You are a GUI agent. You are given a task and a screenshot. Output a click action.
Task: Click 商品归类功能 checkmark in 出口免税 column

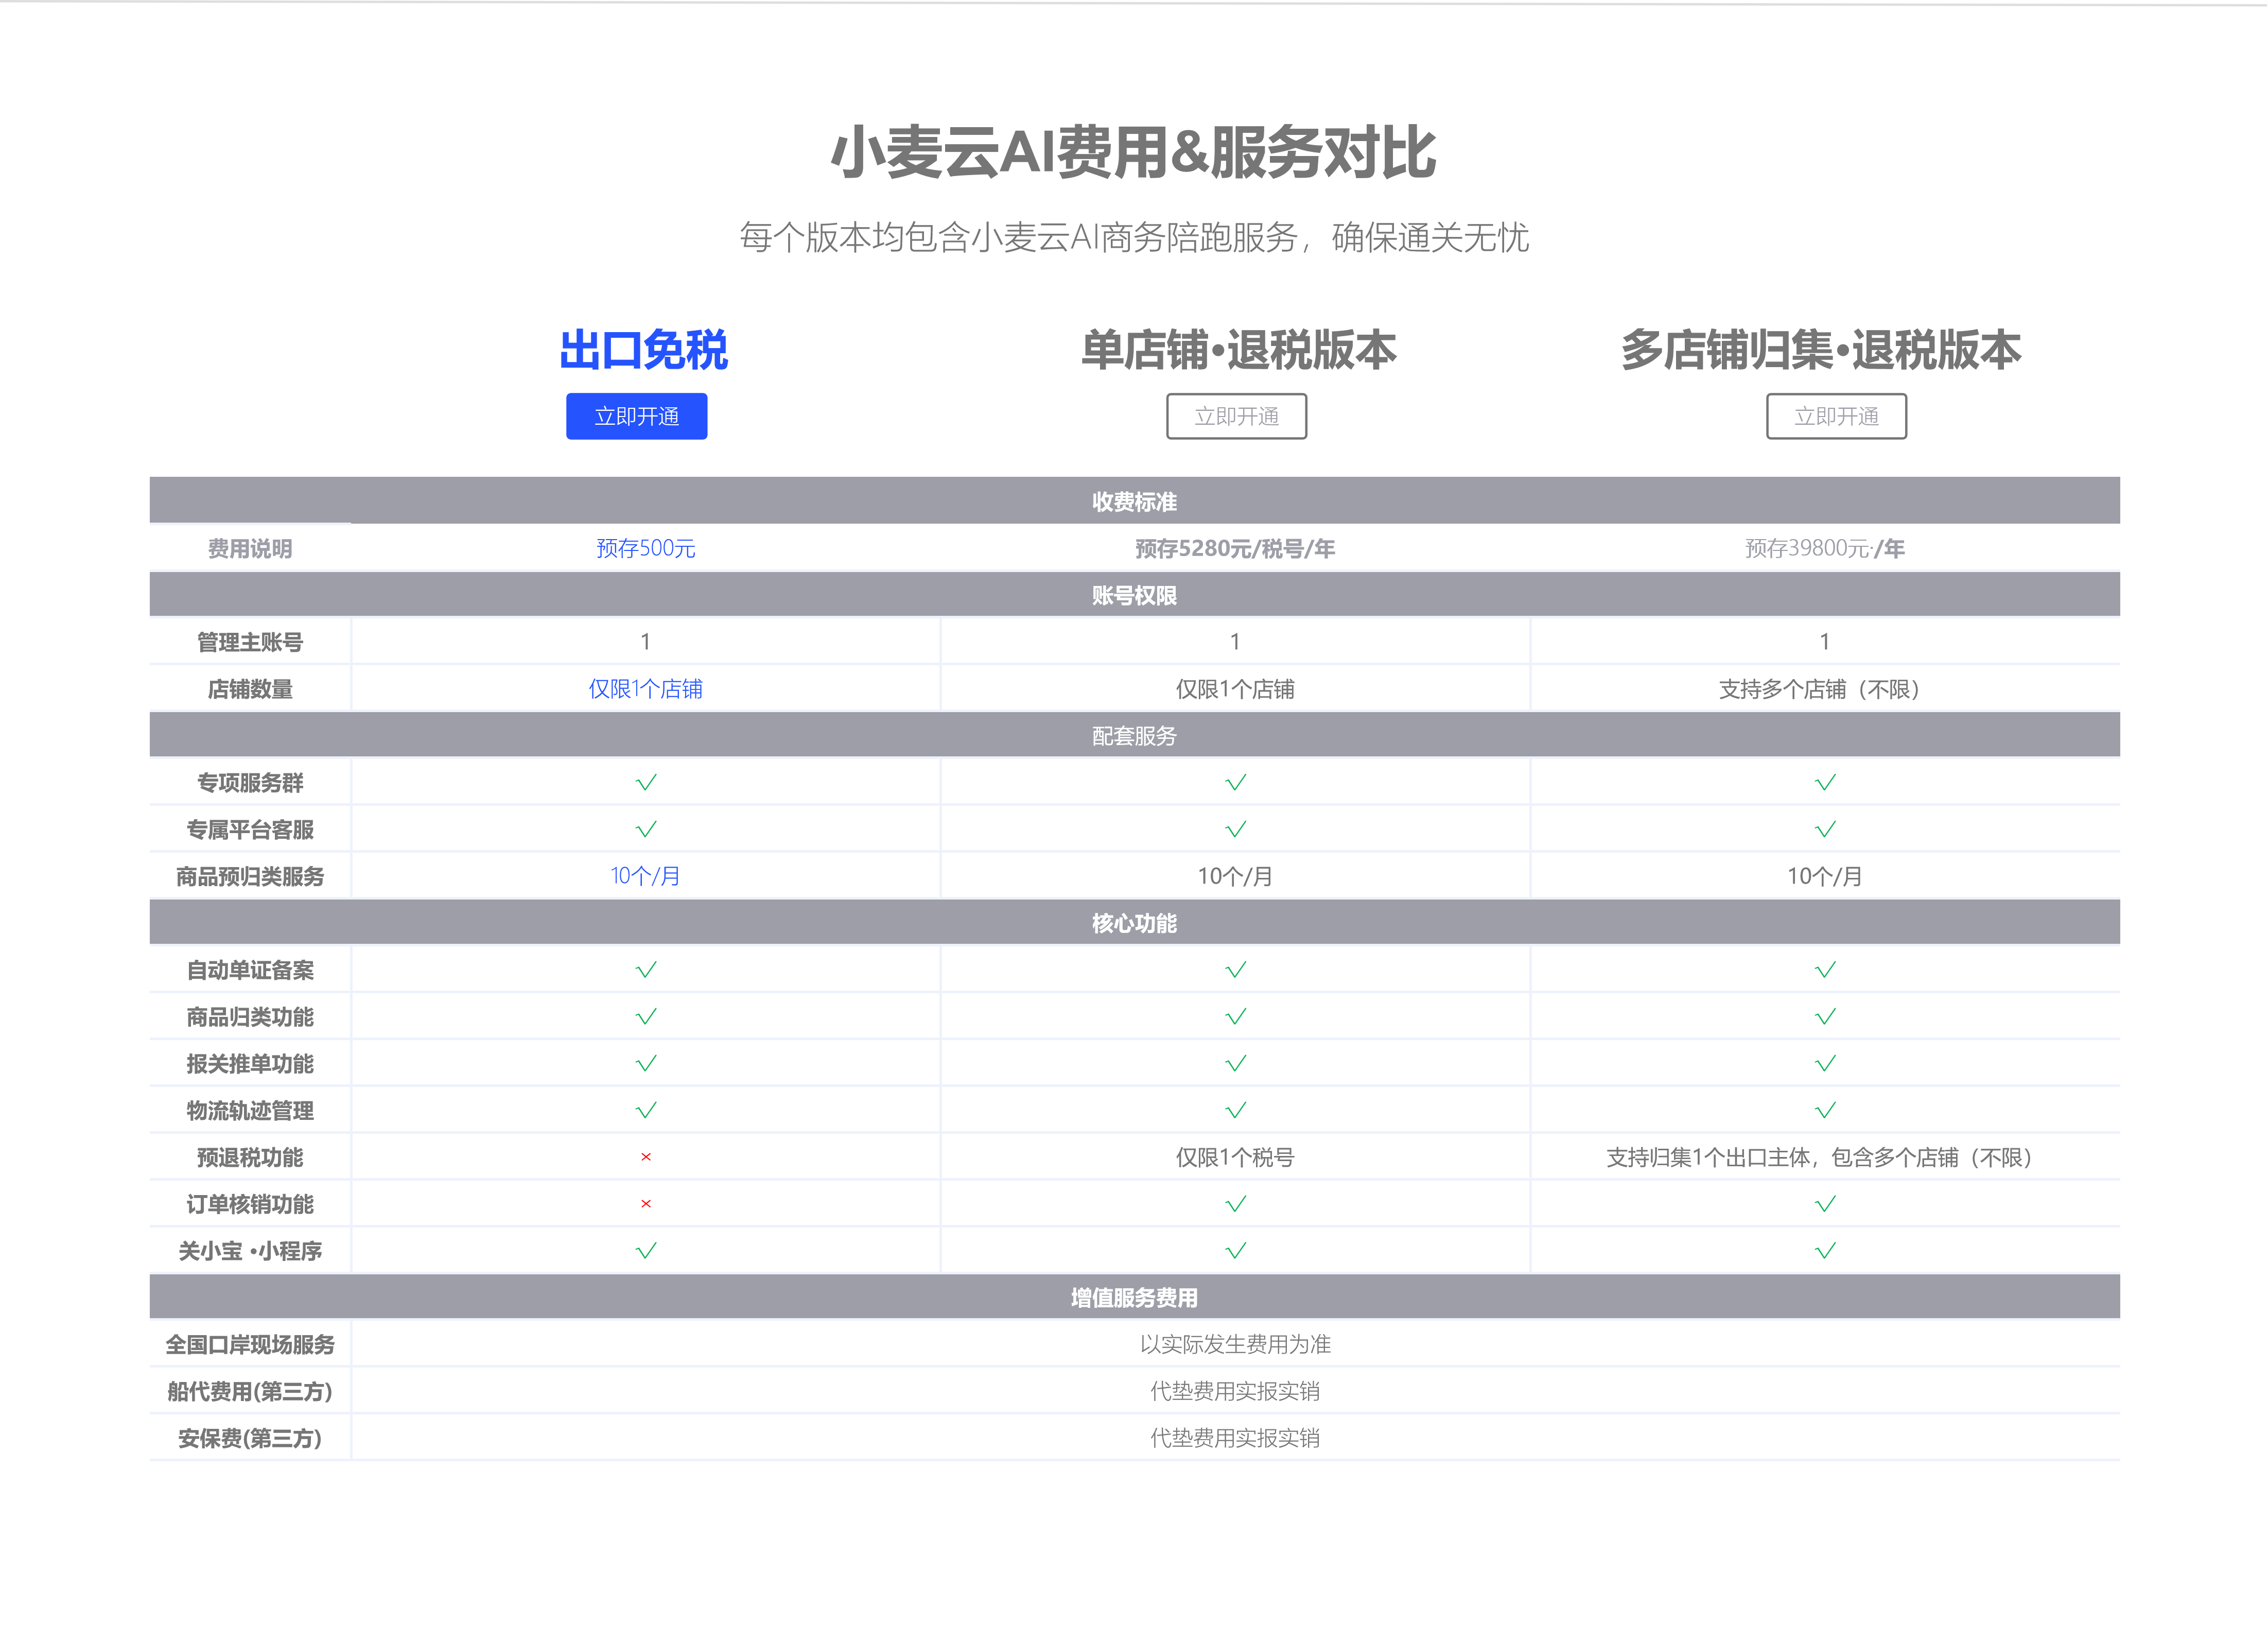pyautogui.click(x=646, y=1016)
